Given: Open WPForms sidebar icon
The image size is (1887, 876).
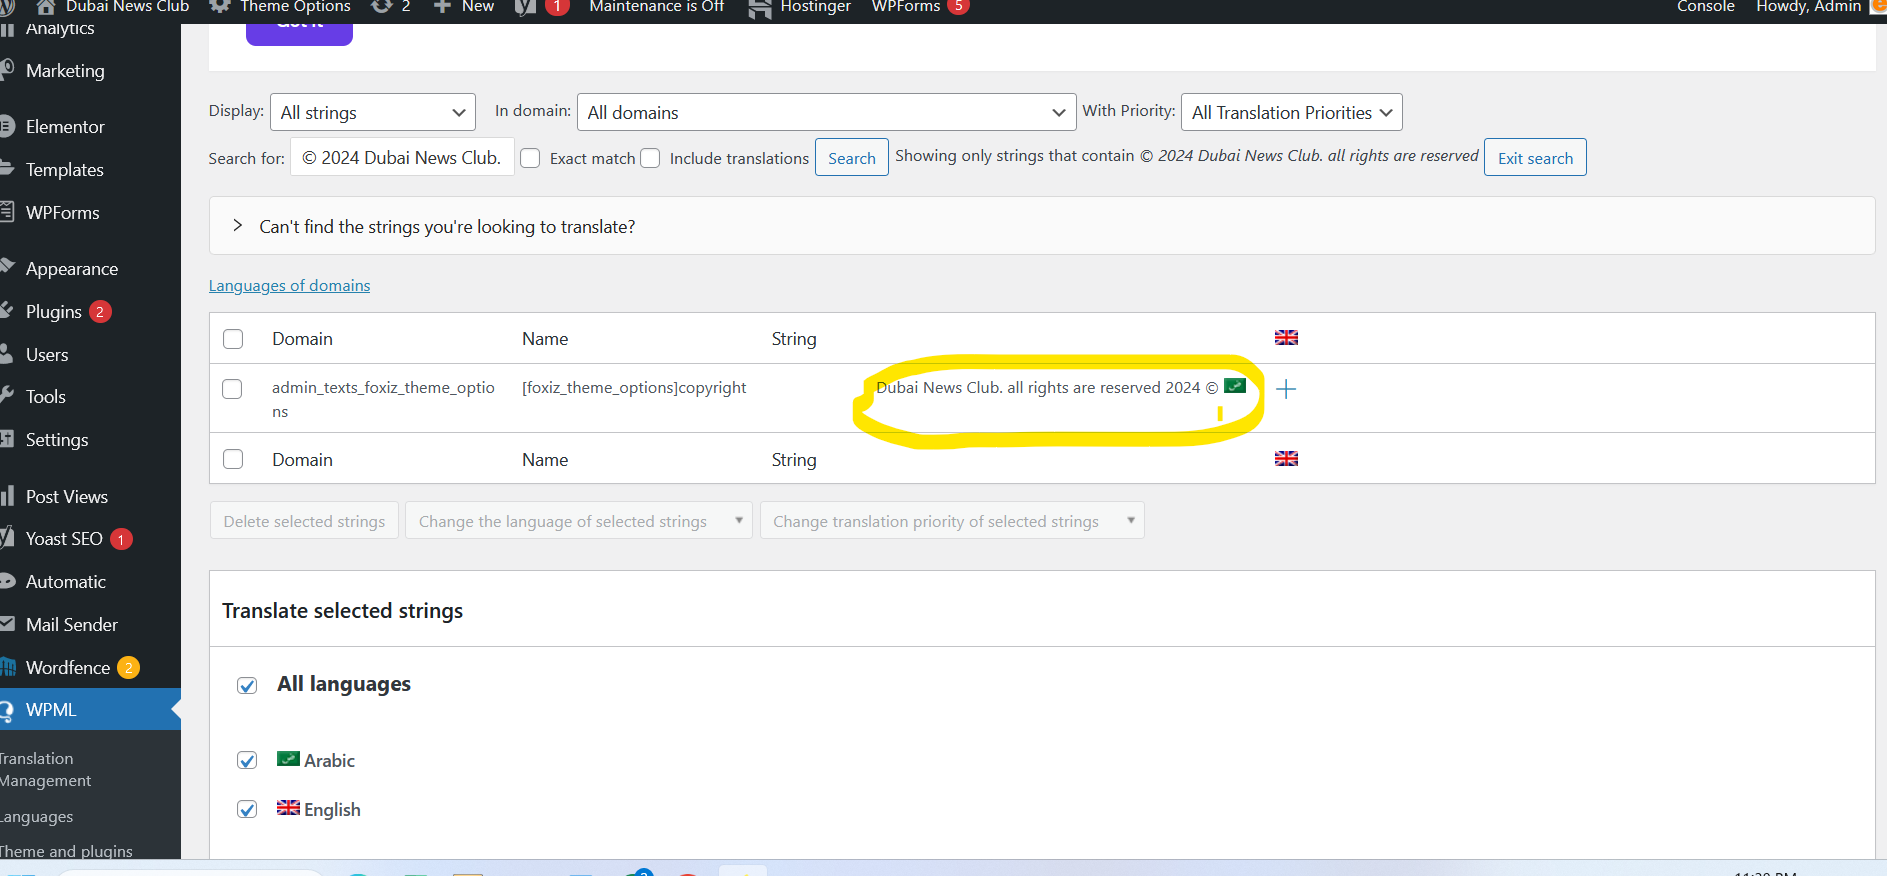Looking at the screenshot, I should point(6,212).
